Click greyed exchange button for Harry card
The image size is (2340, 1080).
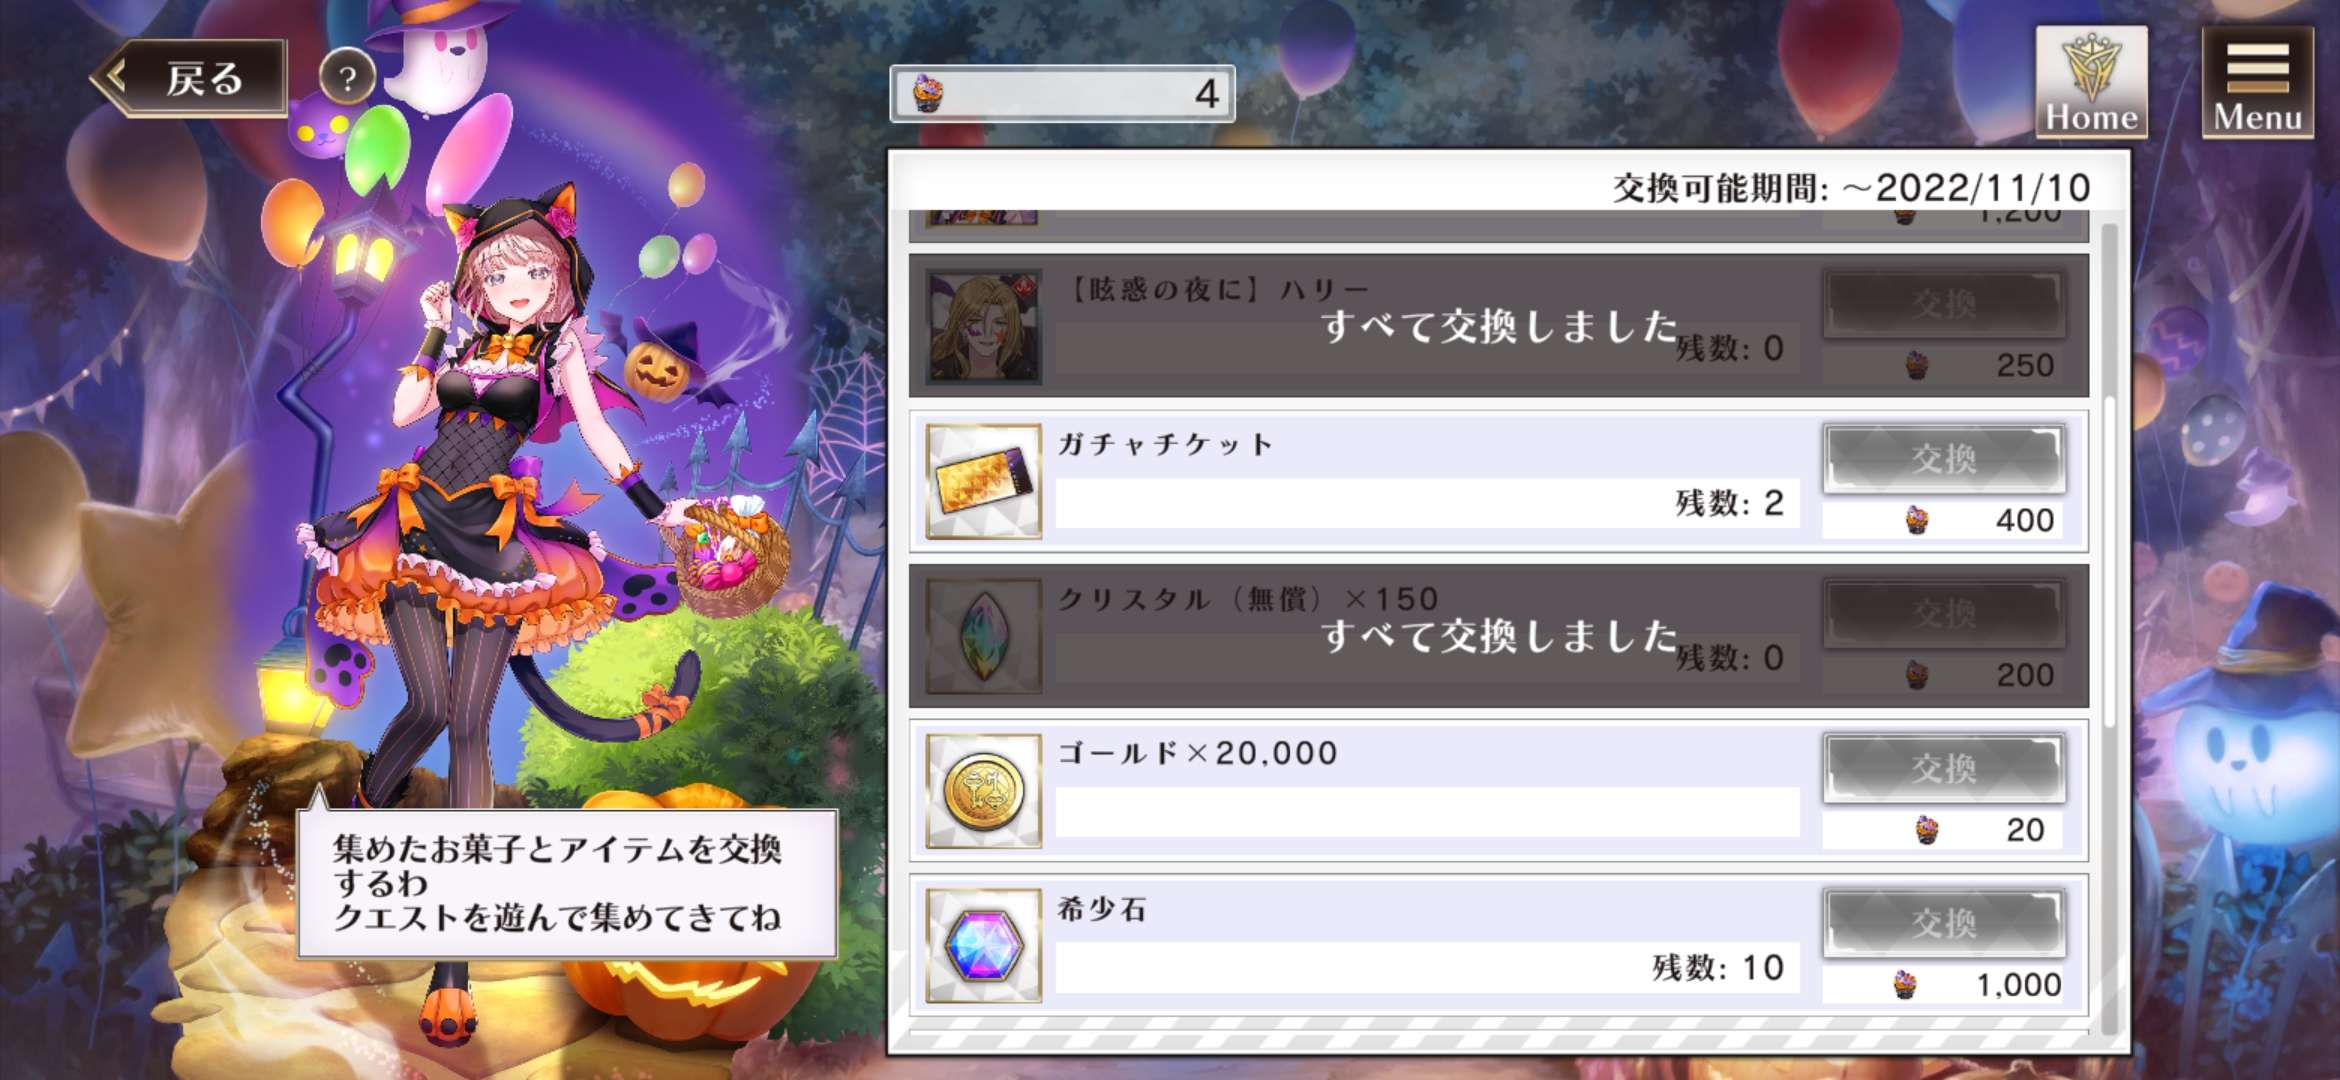[1944, 304]
